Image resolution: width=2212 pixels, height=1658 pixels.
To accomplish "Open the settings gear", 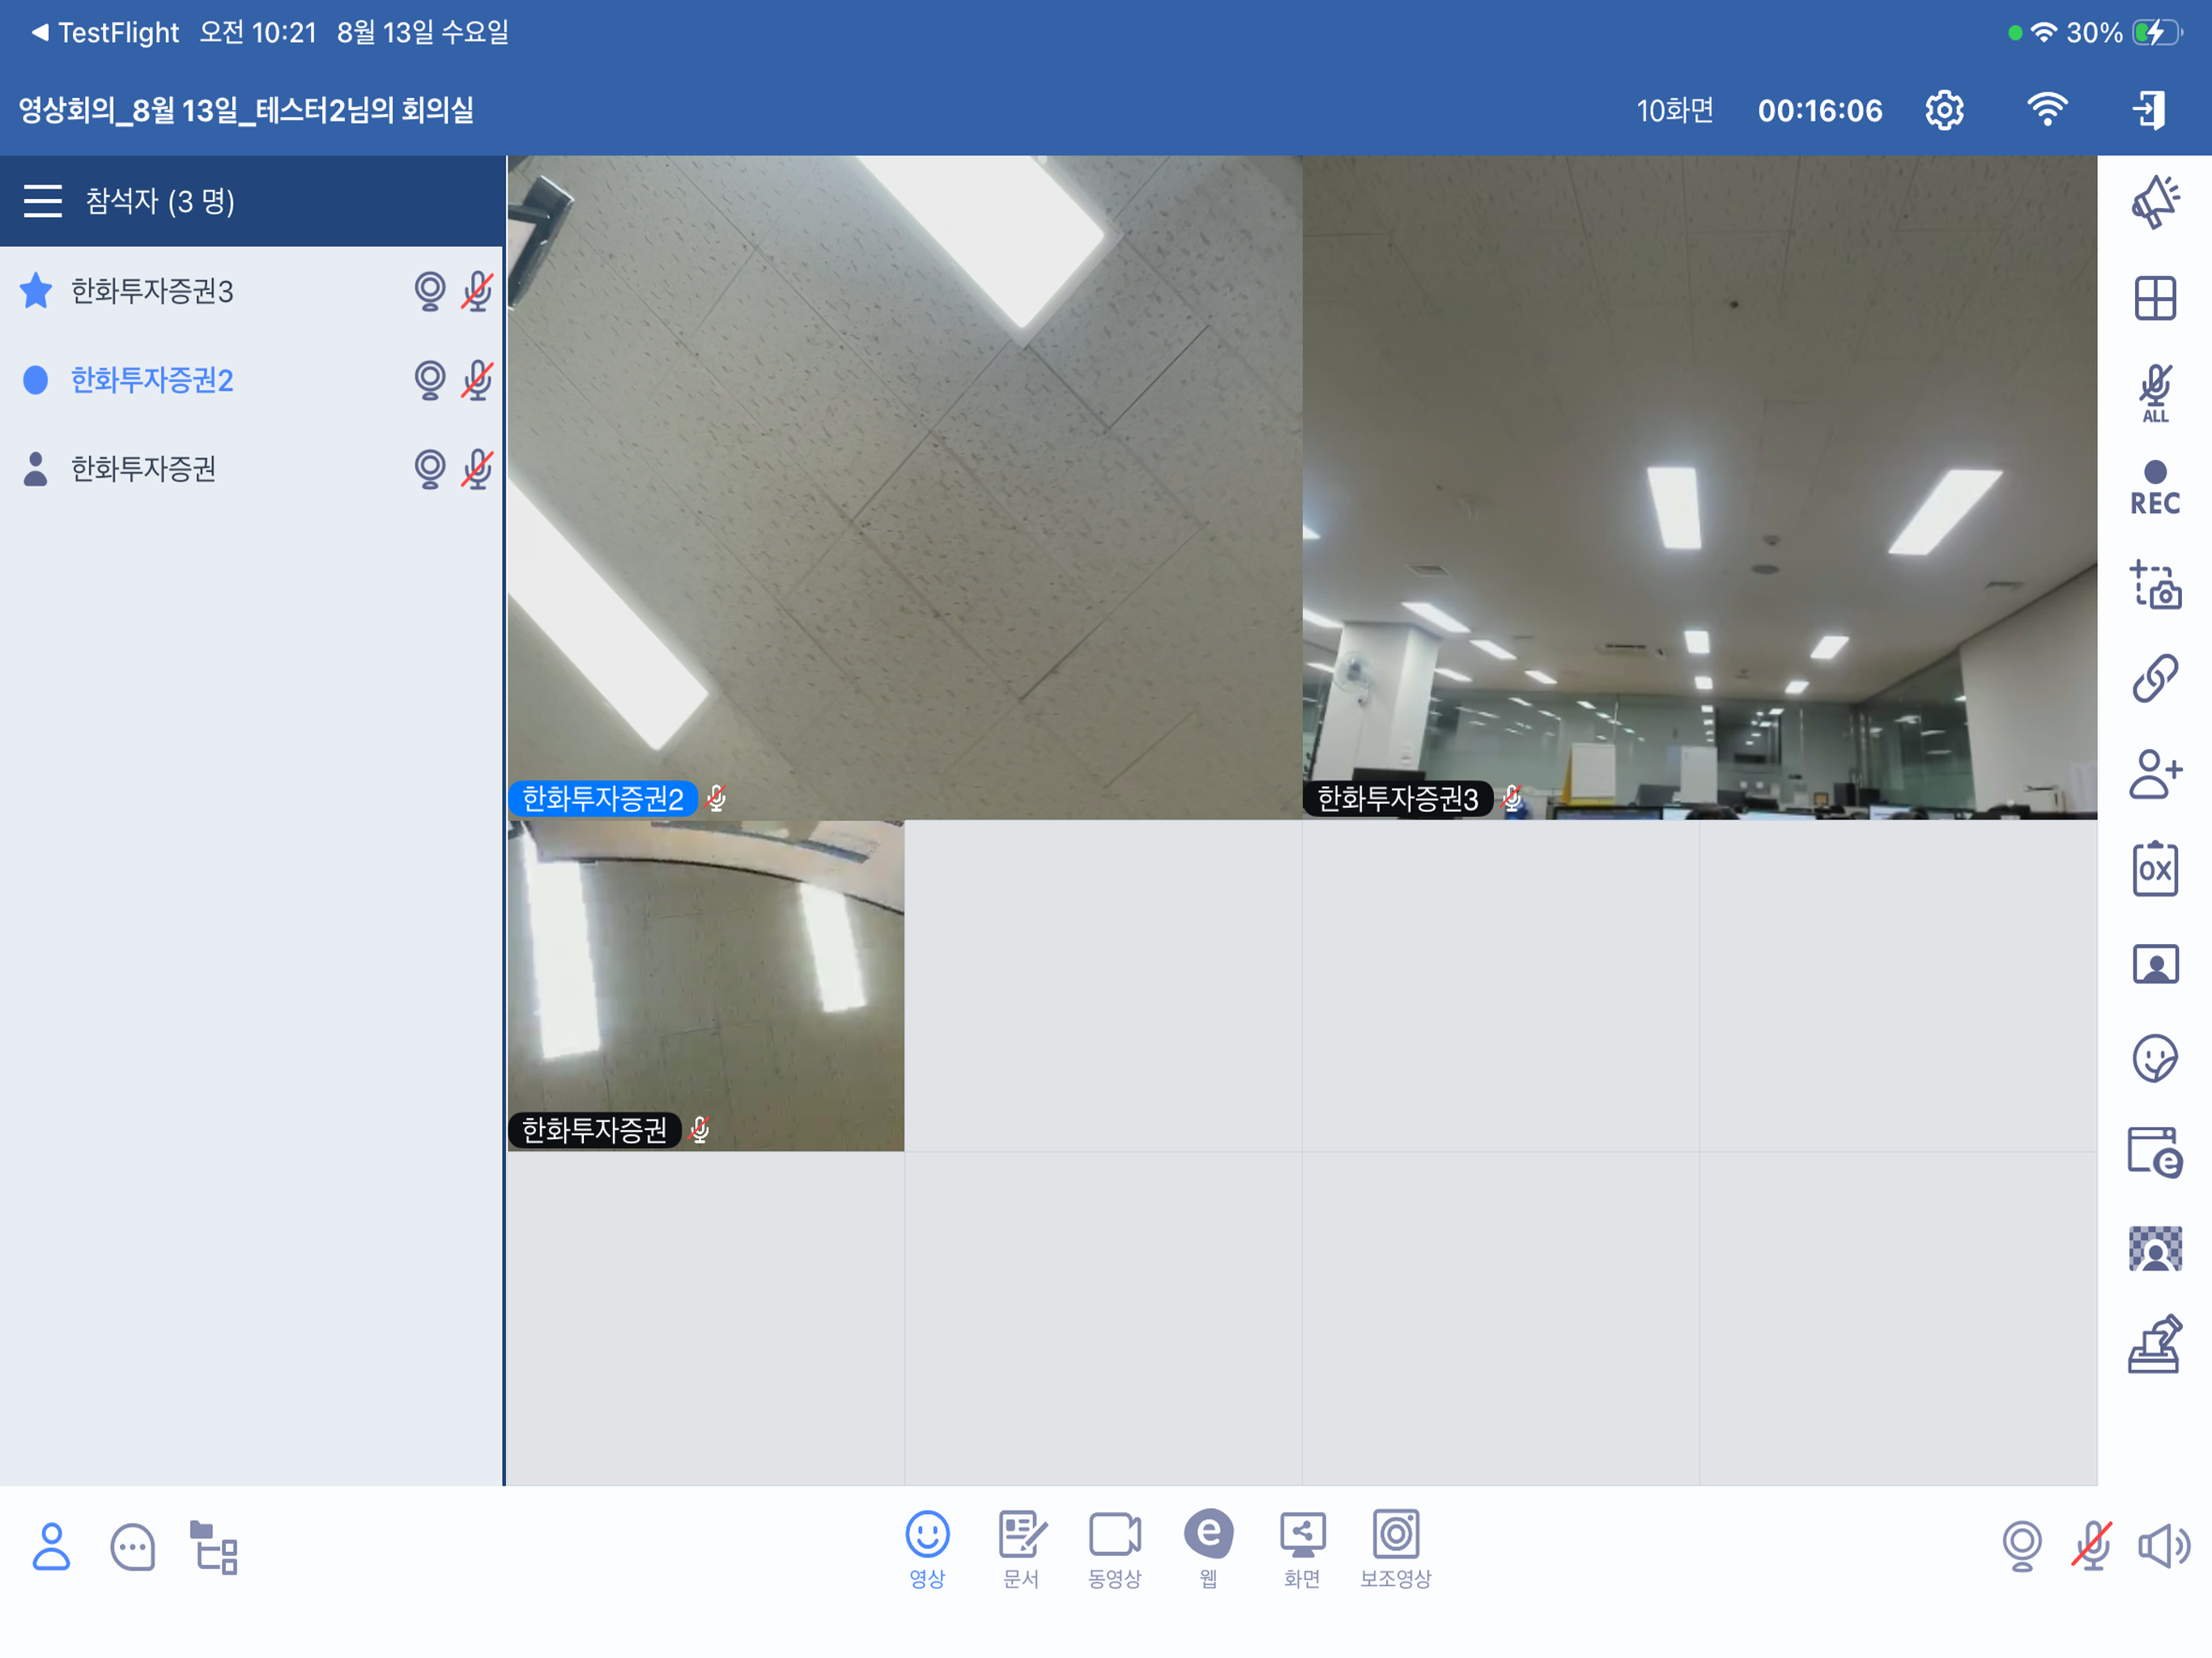I will [1944, 110].
